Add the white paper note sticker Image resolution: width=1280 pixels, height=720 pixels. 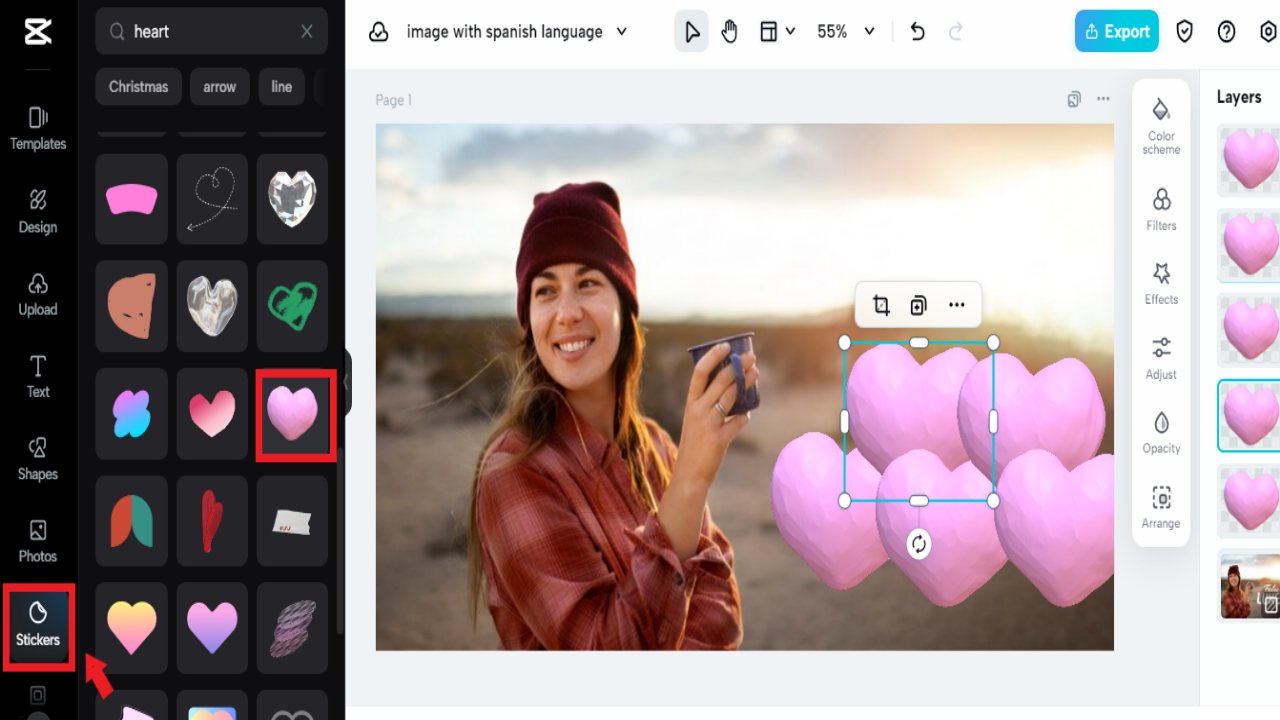point(292,521)
